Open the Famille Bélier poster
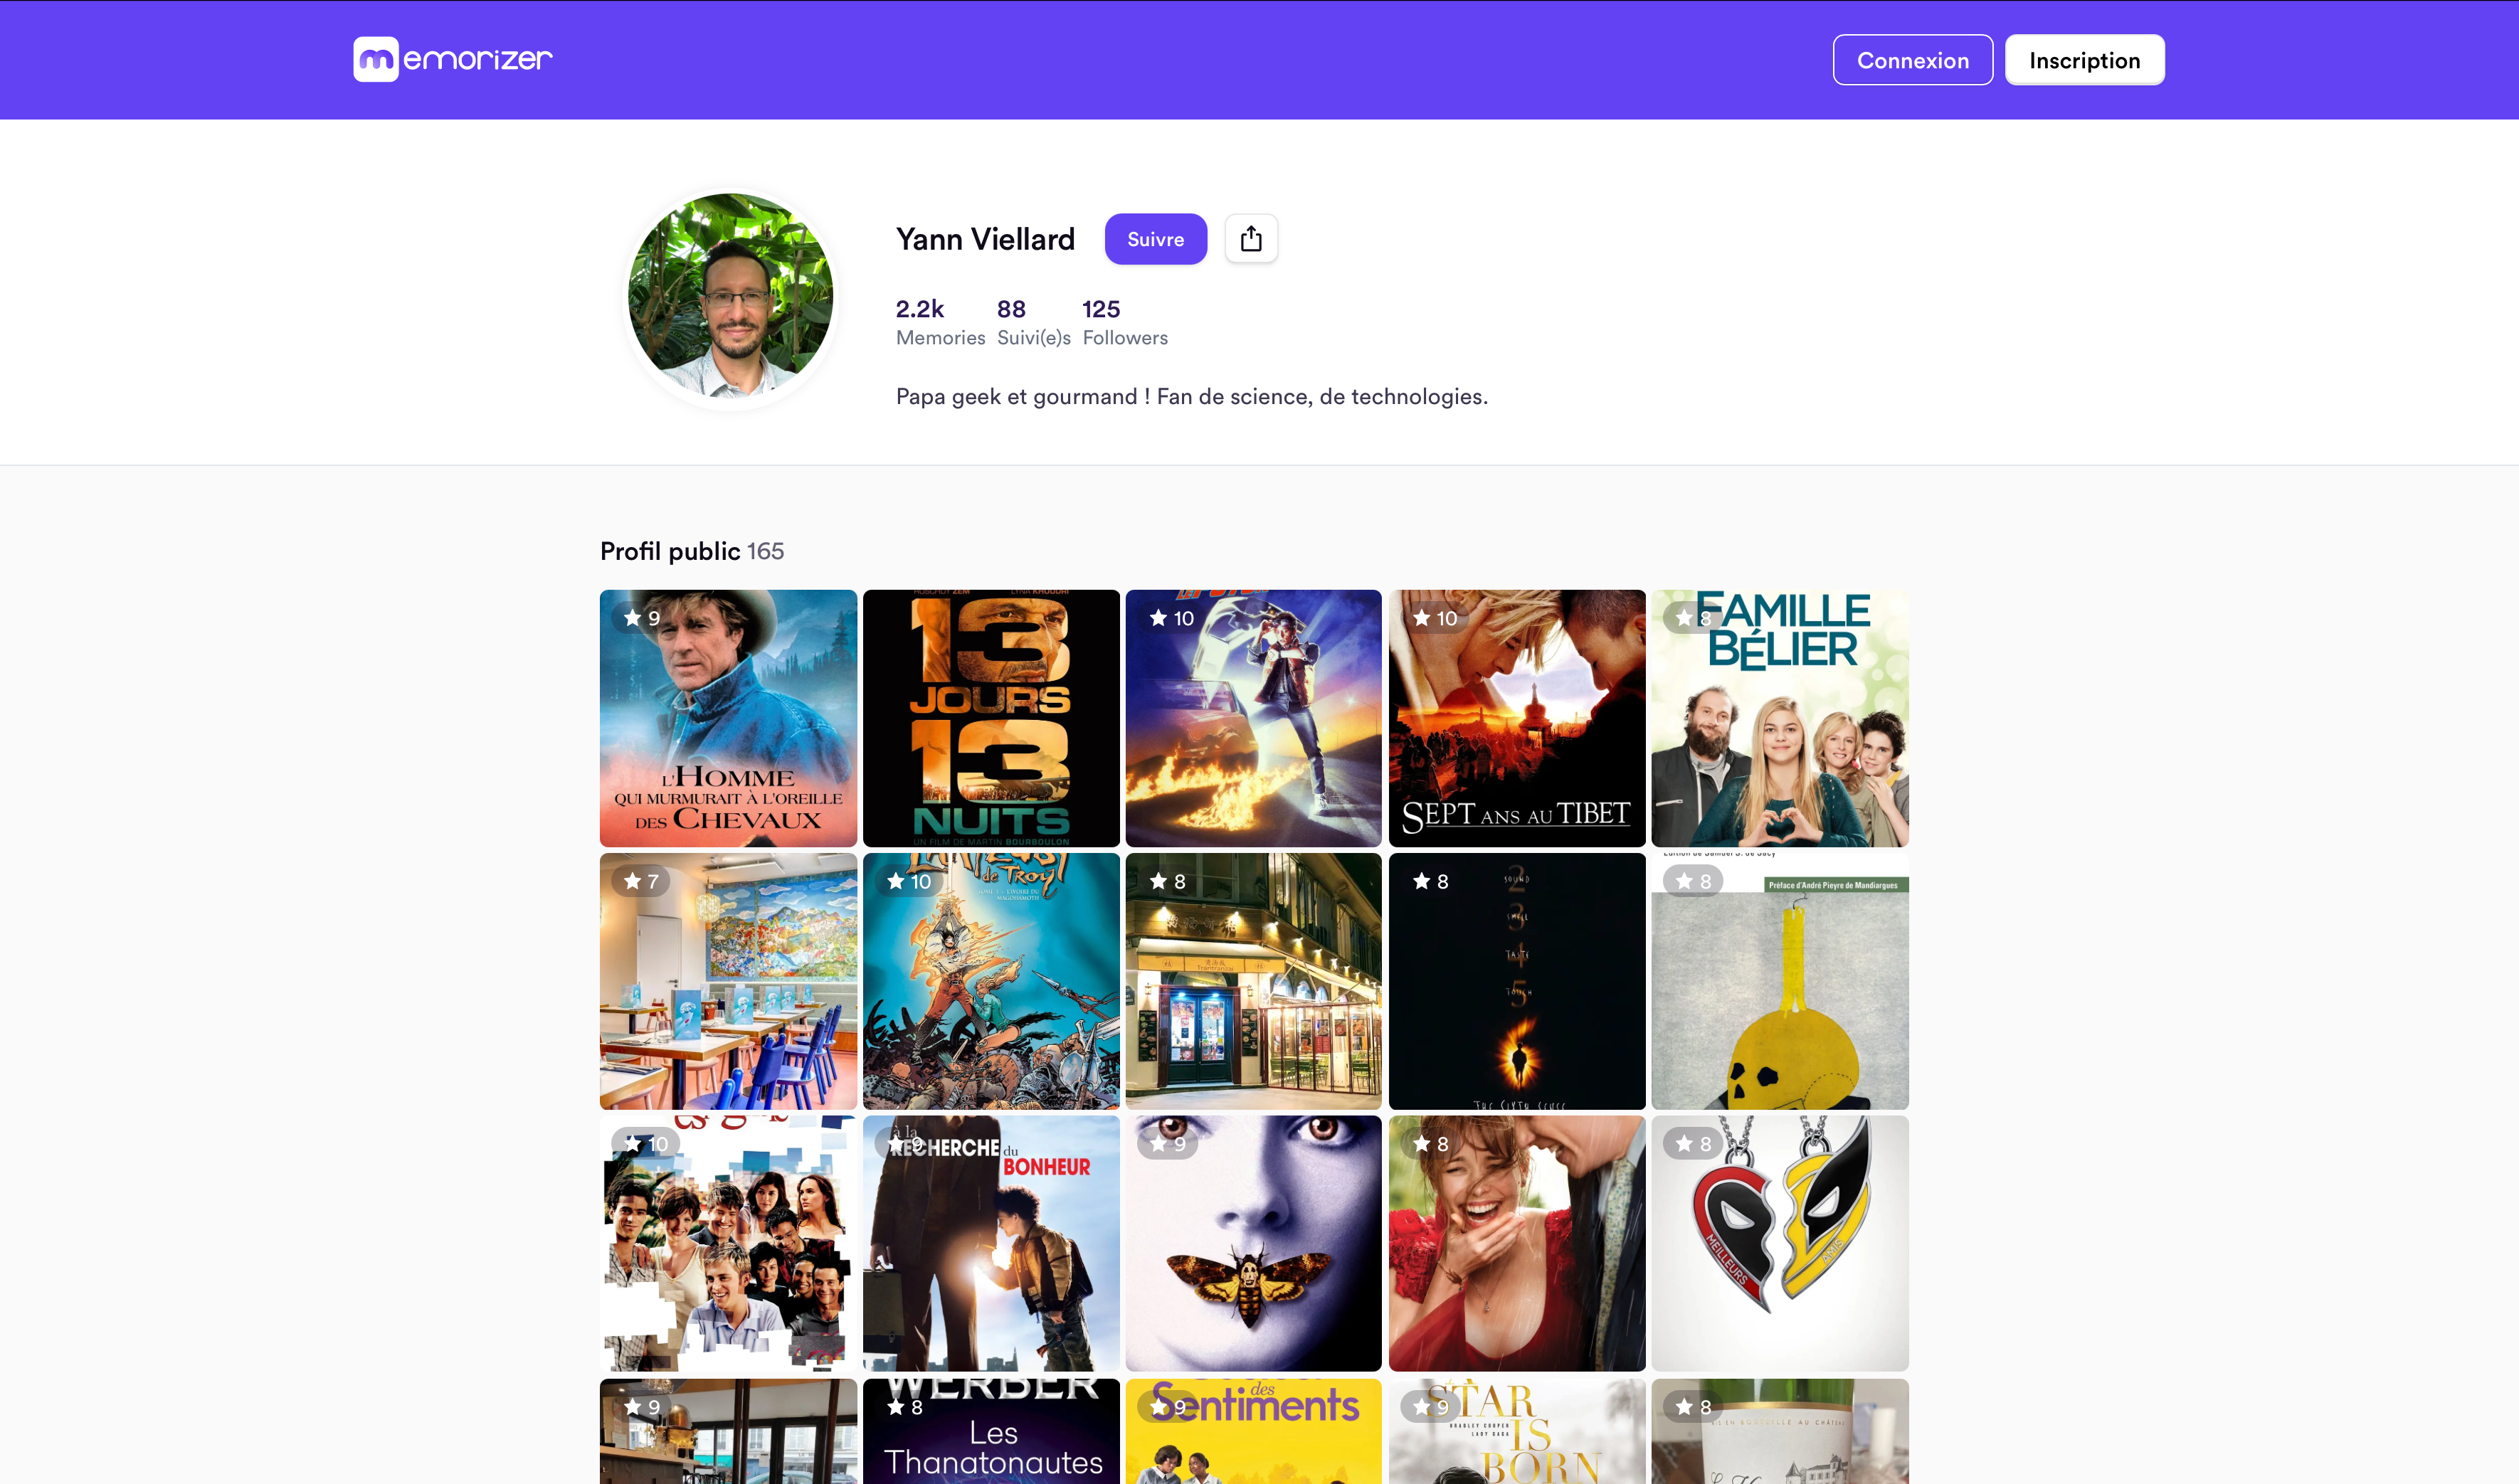 1780,718
